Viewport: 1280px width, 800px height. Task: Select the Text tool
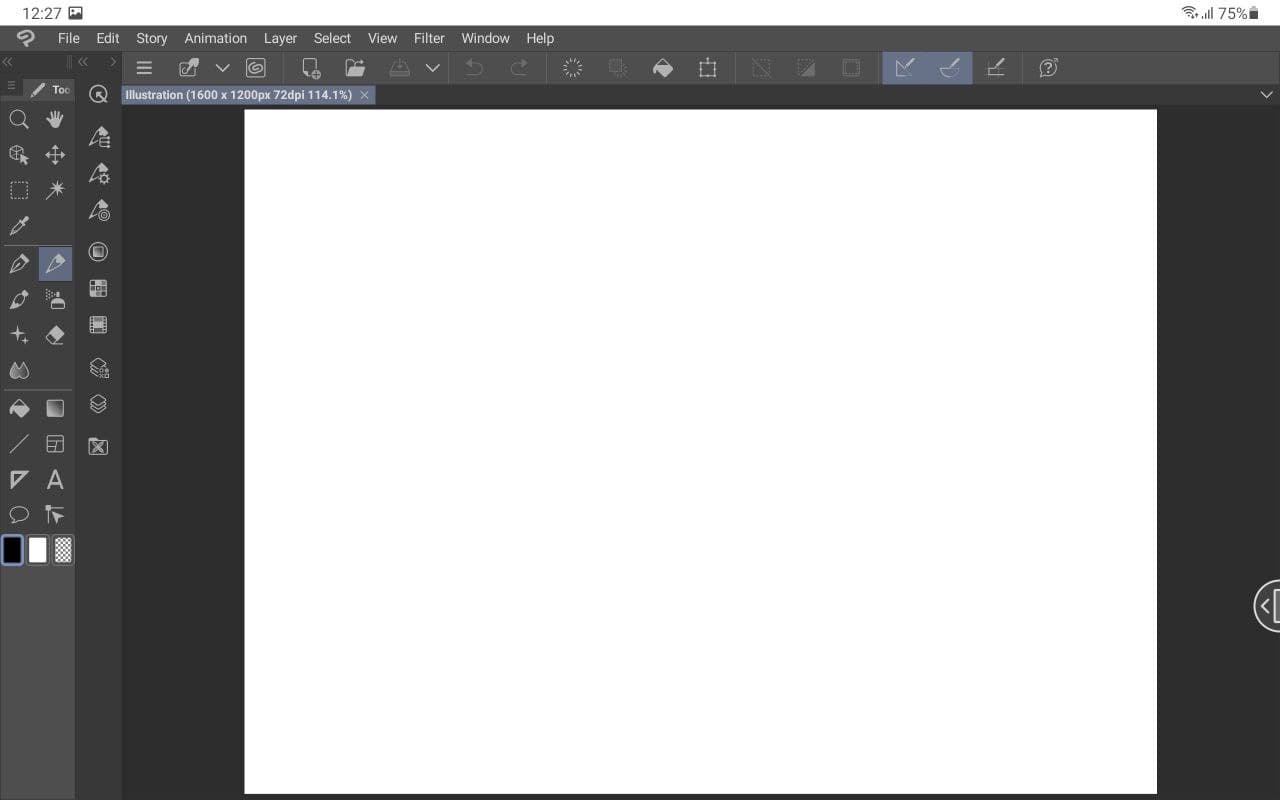[x=55, y=480]
